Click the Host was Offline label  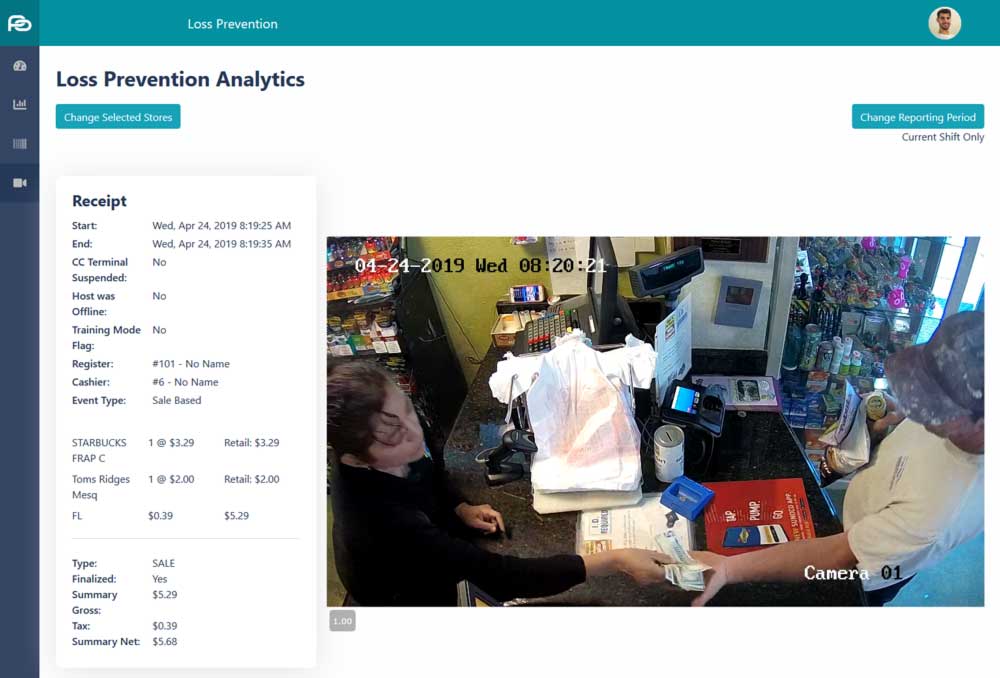click(x=93, y=304)
